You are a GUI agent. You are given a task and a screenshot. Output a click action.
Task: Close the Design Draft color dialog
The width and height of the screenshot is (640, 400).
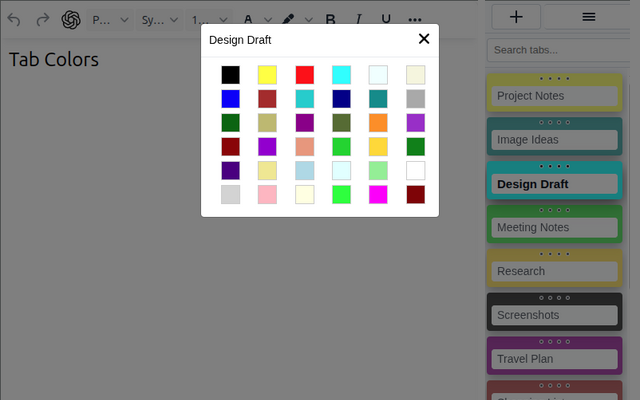424,39
